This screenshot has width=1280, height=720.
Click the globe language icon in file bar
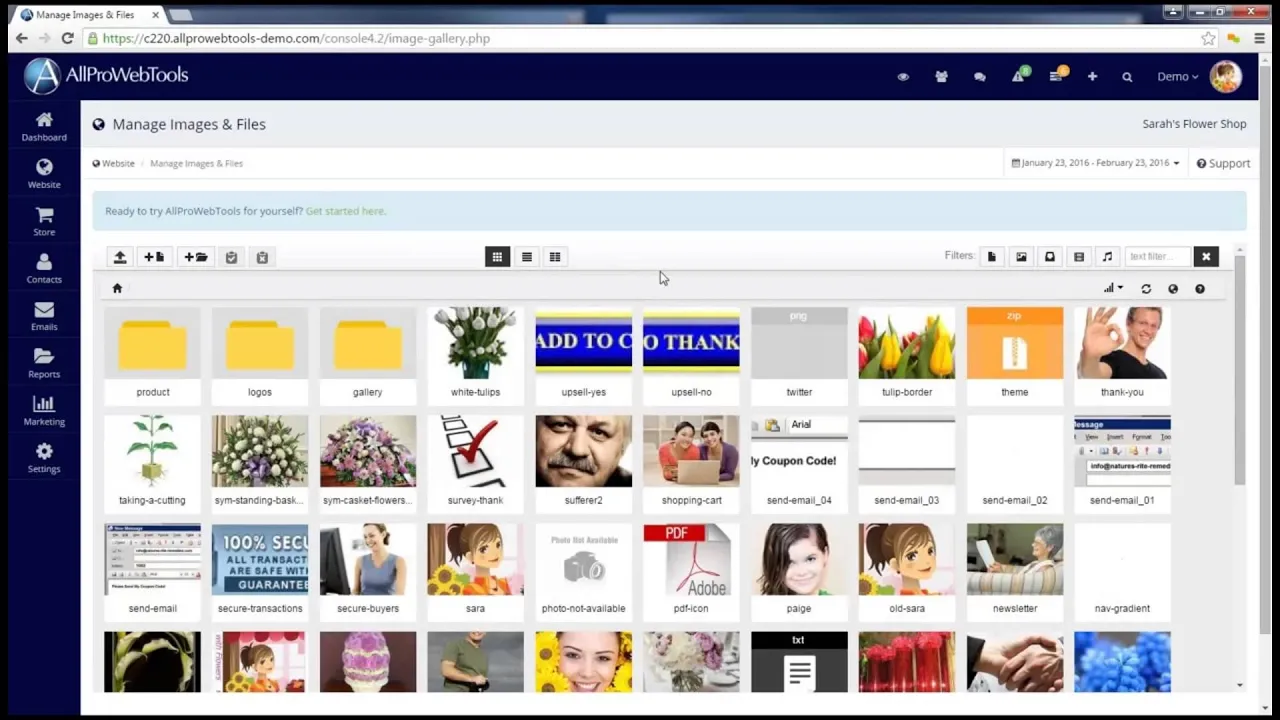[1173, 289]
